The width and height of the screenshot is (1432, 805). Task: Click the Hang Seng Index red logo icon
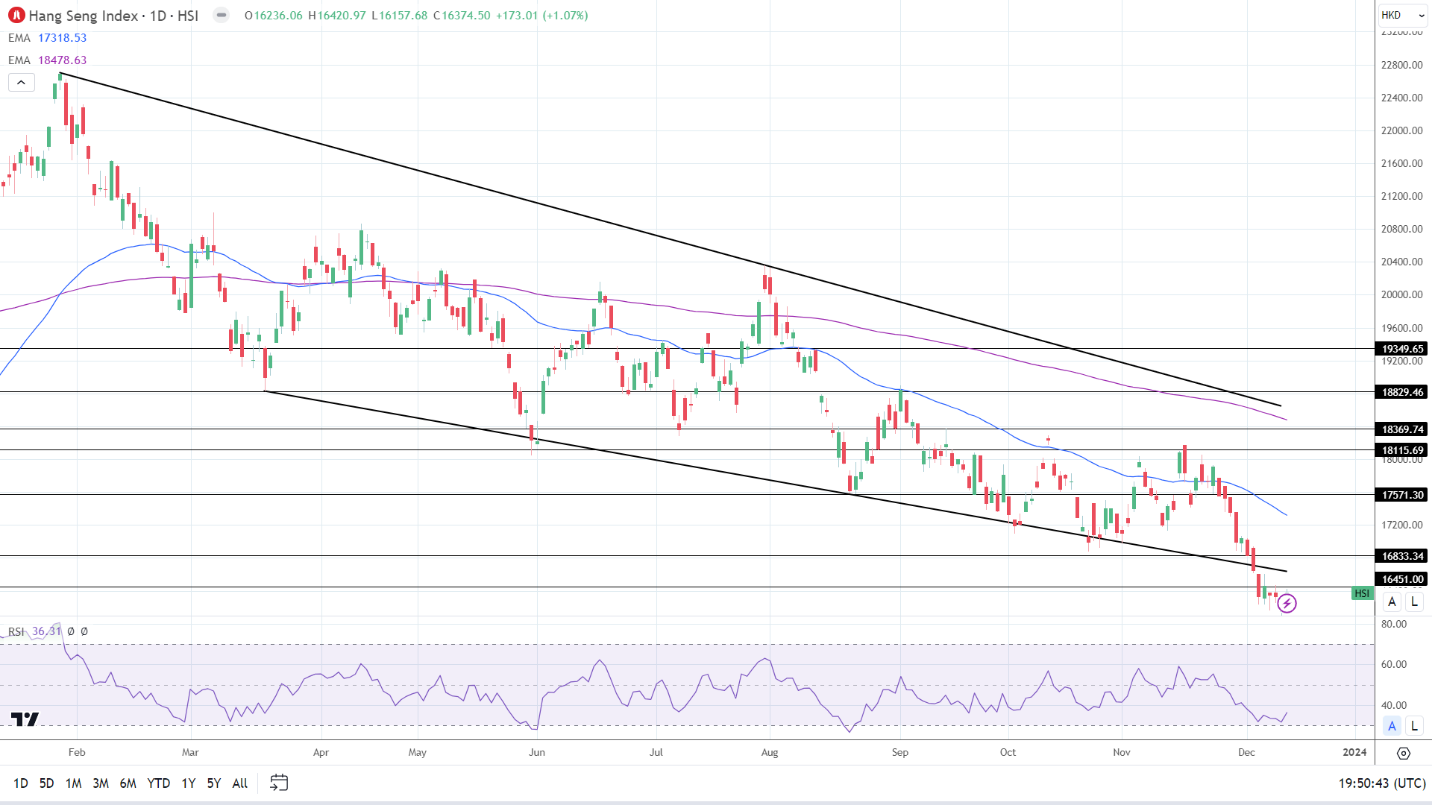[15, 16]
